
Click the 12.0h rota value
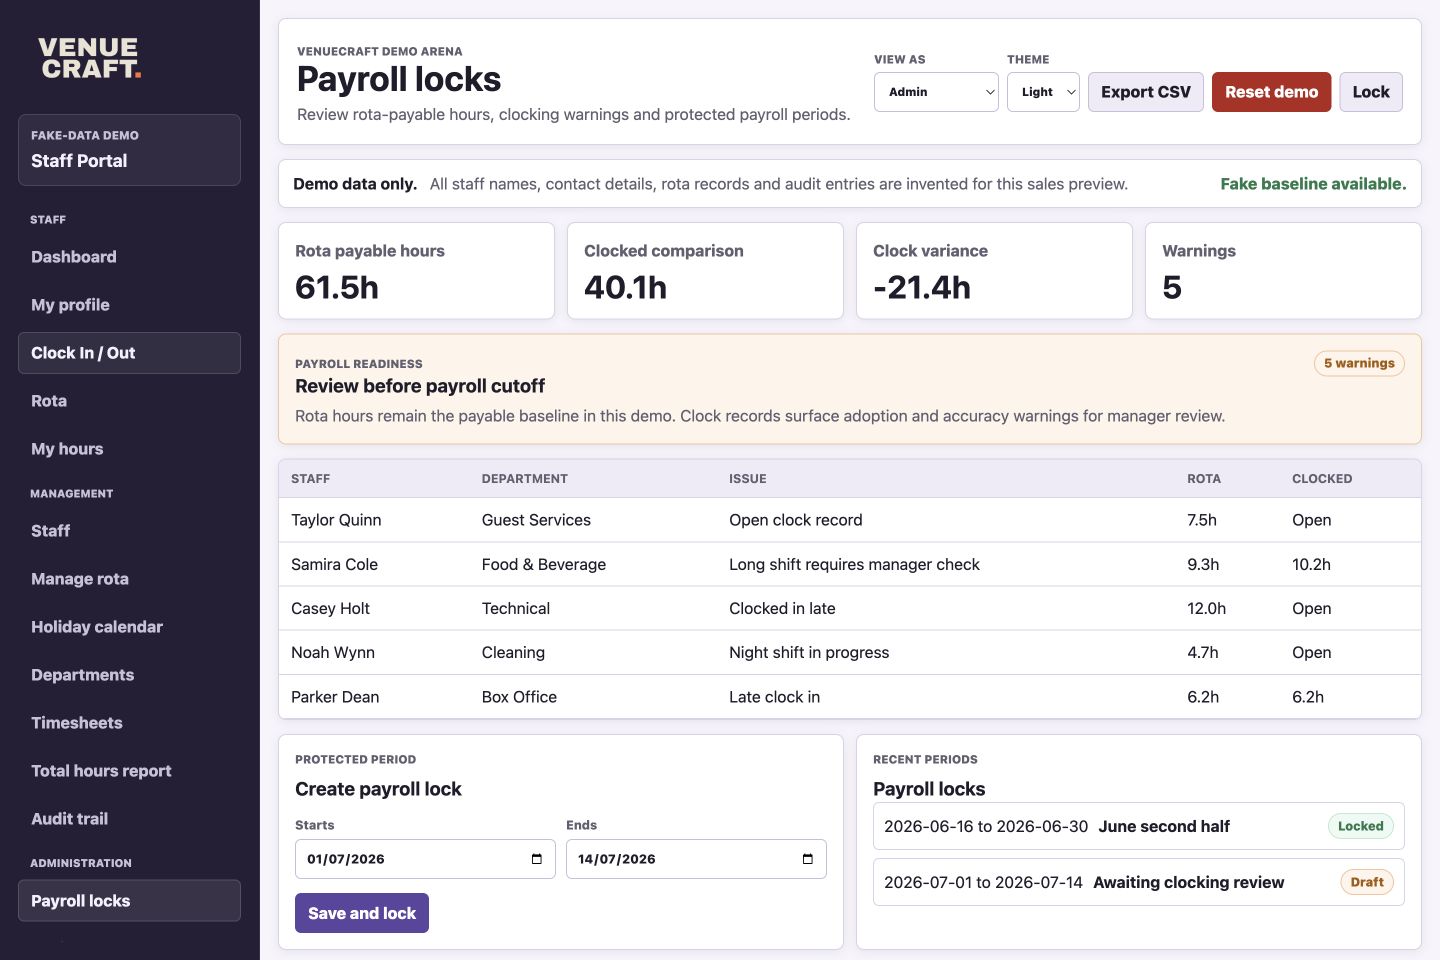tap(1206, 608)
